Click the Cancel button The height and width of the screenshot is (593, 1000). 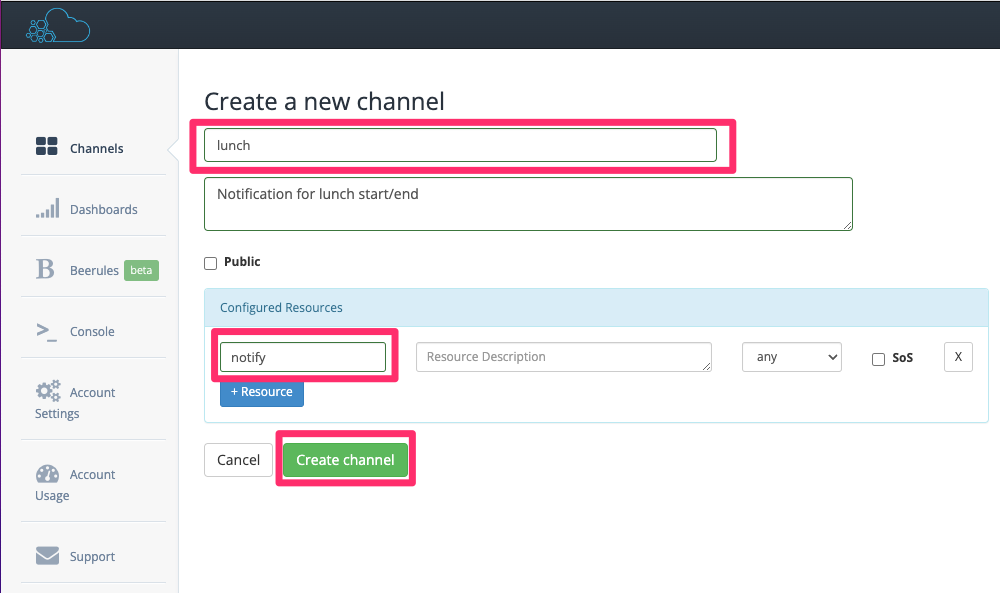(x=239, y=460)
